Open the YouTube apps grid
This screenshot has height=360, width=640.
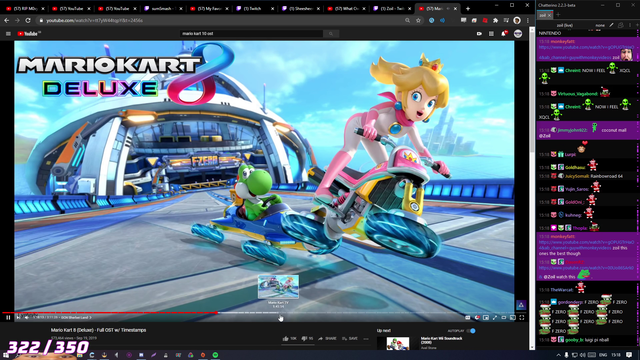point(491,33)
